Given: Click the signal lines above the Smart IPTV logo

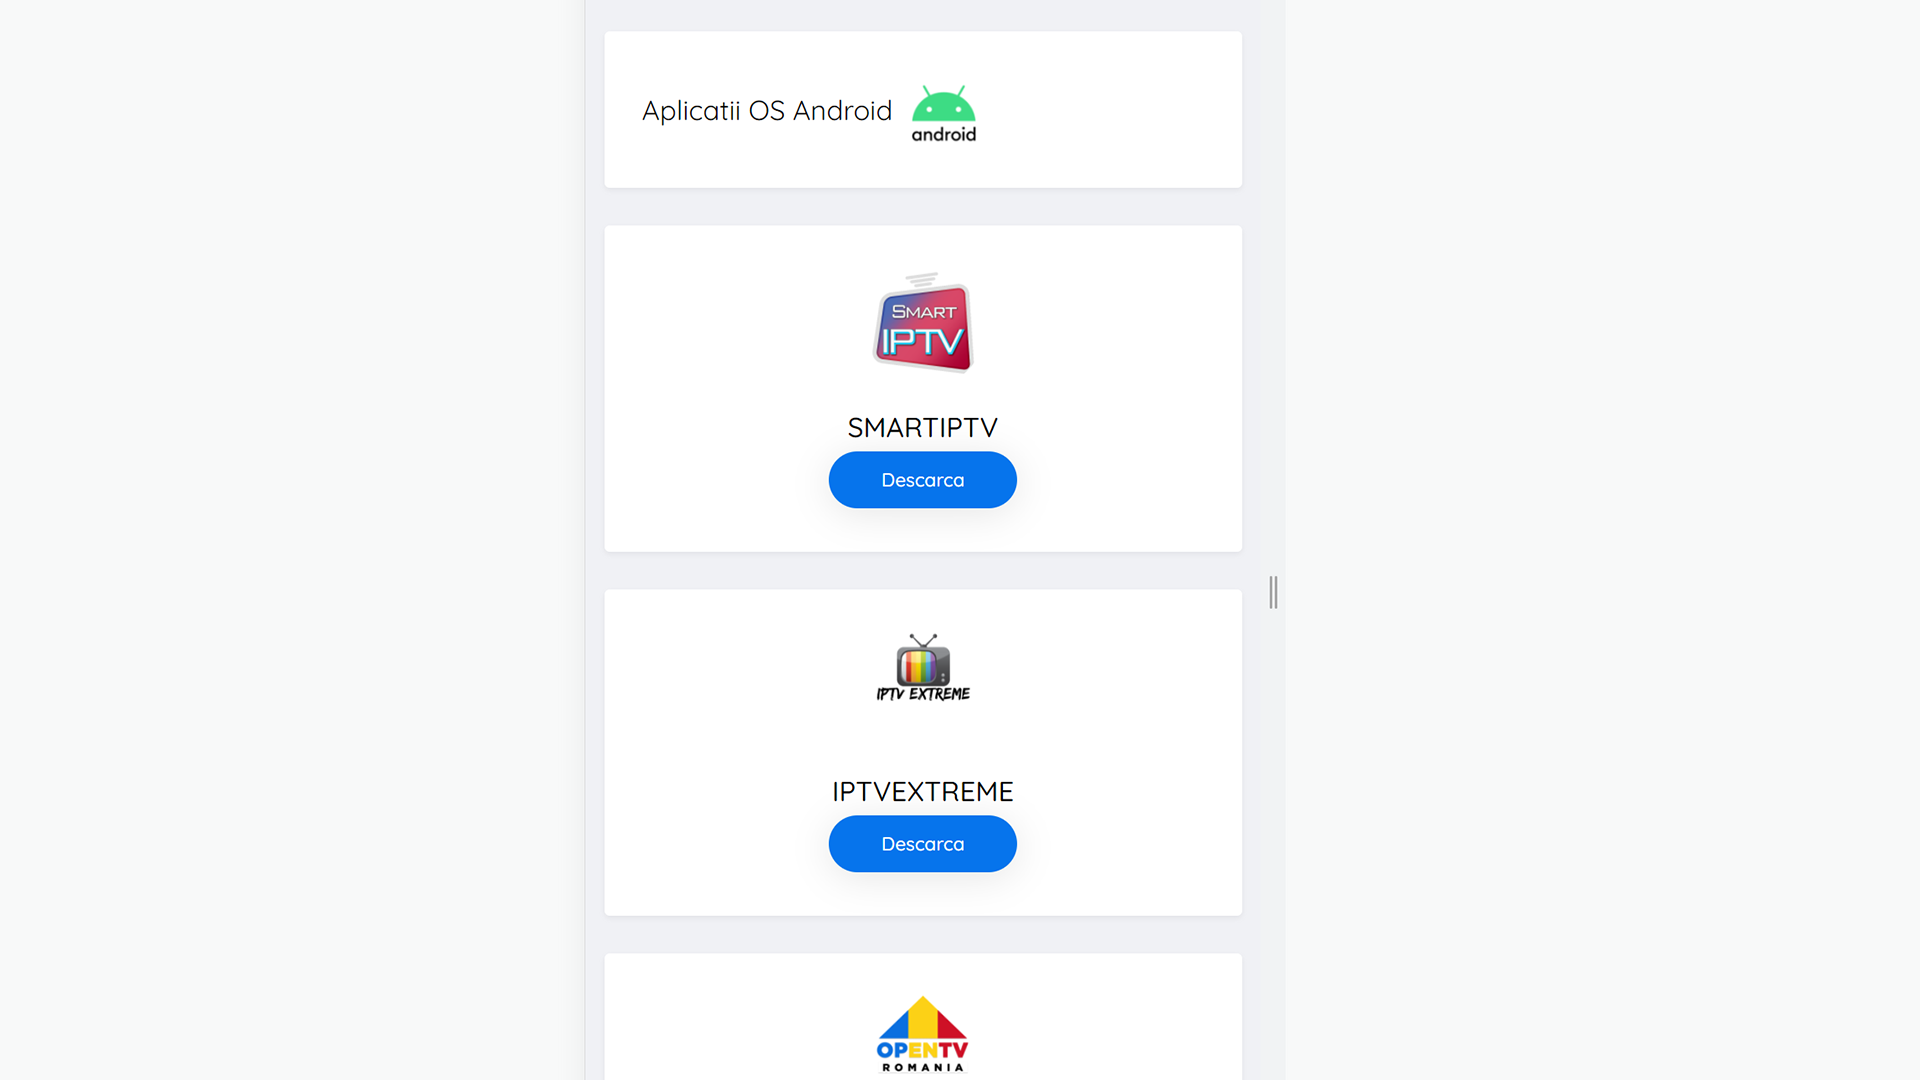Looking at the screenshot, I should click(x=922, y=280).
